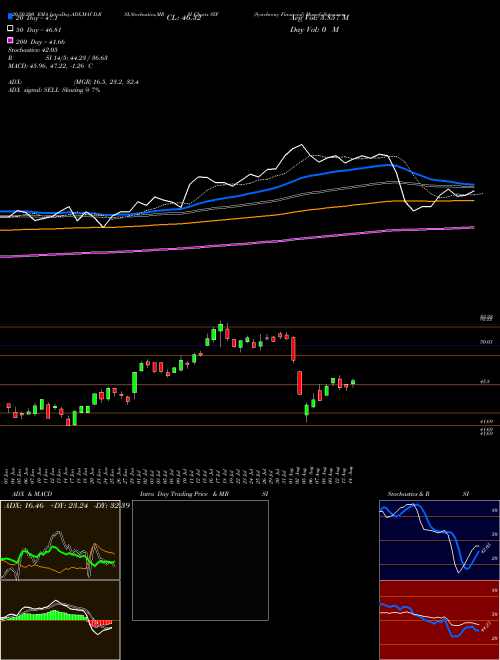Click the 50.03 price axis label
Screen dimensions: 500x660
click(486, 342)
